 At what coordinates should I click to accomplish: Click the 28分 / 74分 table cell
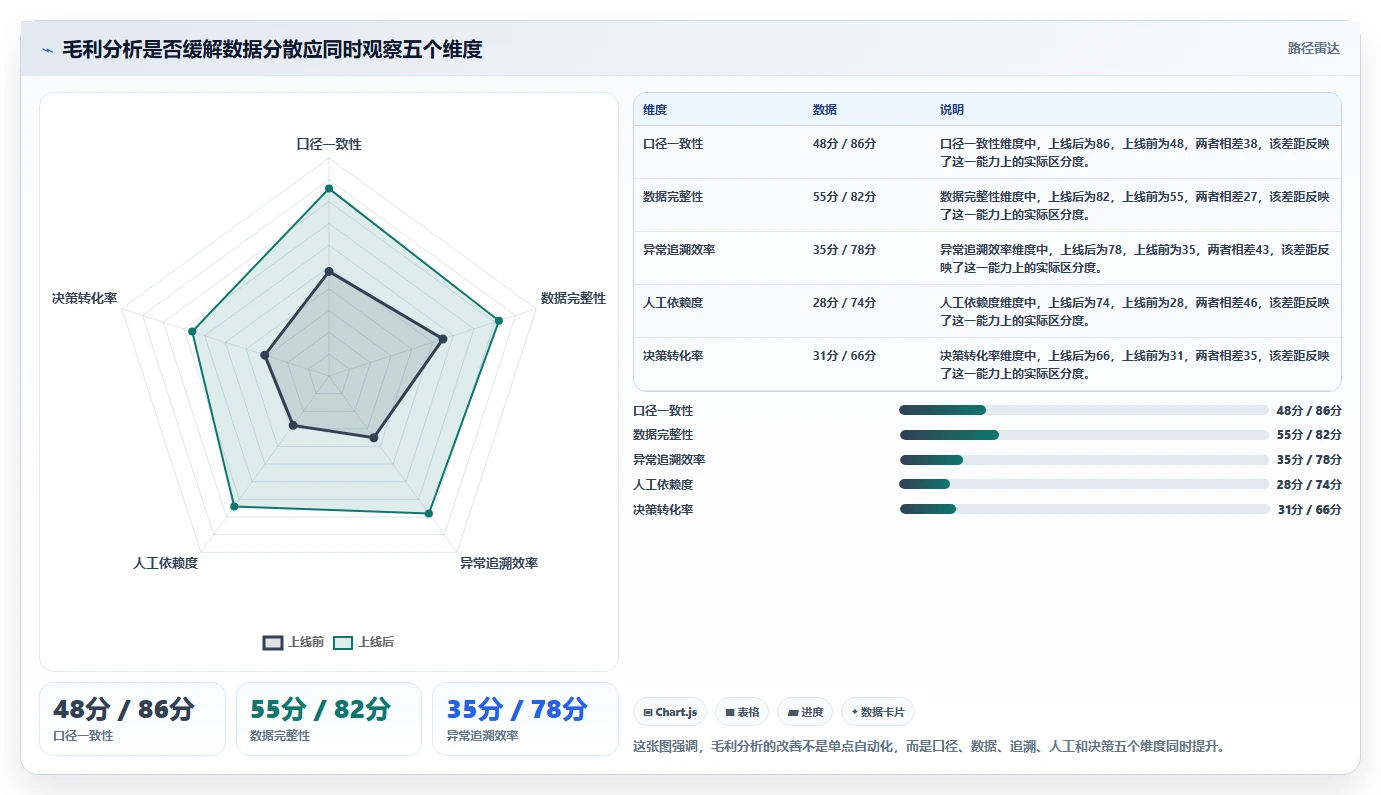[x=844, y=303]
